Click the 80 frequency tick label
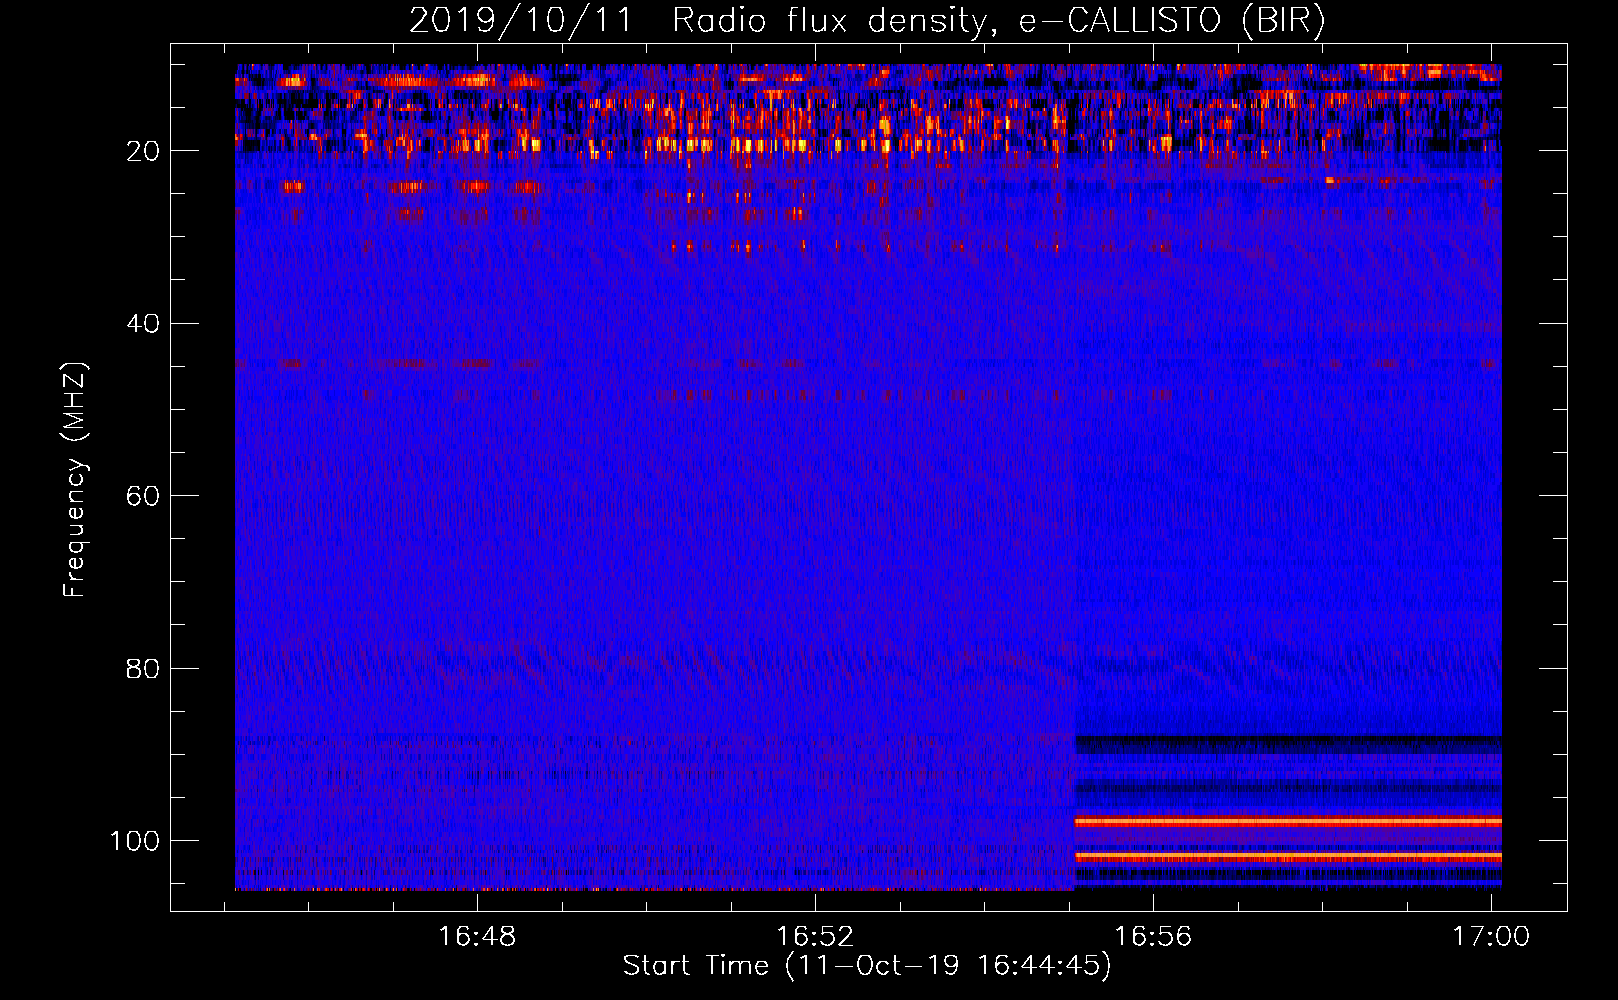This screenshot has height=1000, width=1618. click(143, 668)
